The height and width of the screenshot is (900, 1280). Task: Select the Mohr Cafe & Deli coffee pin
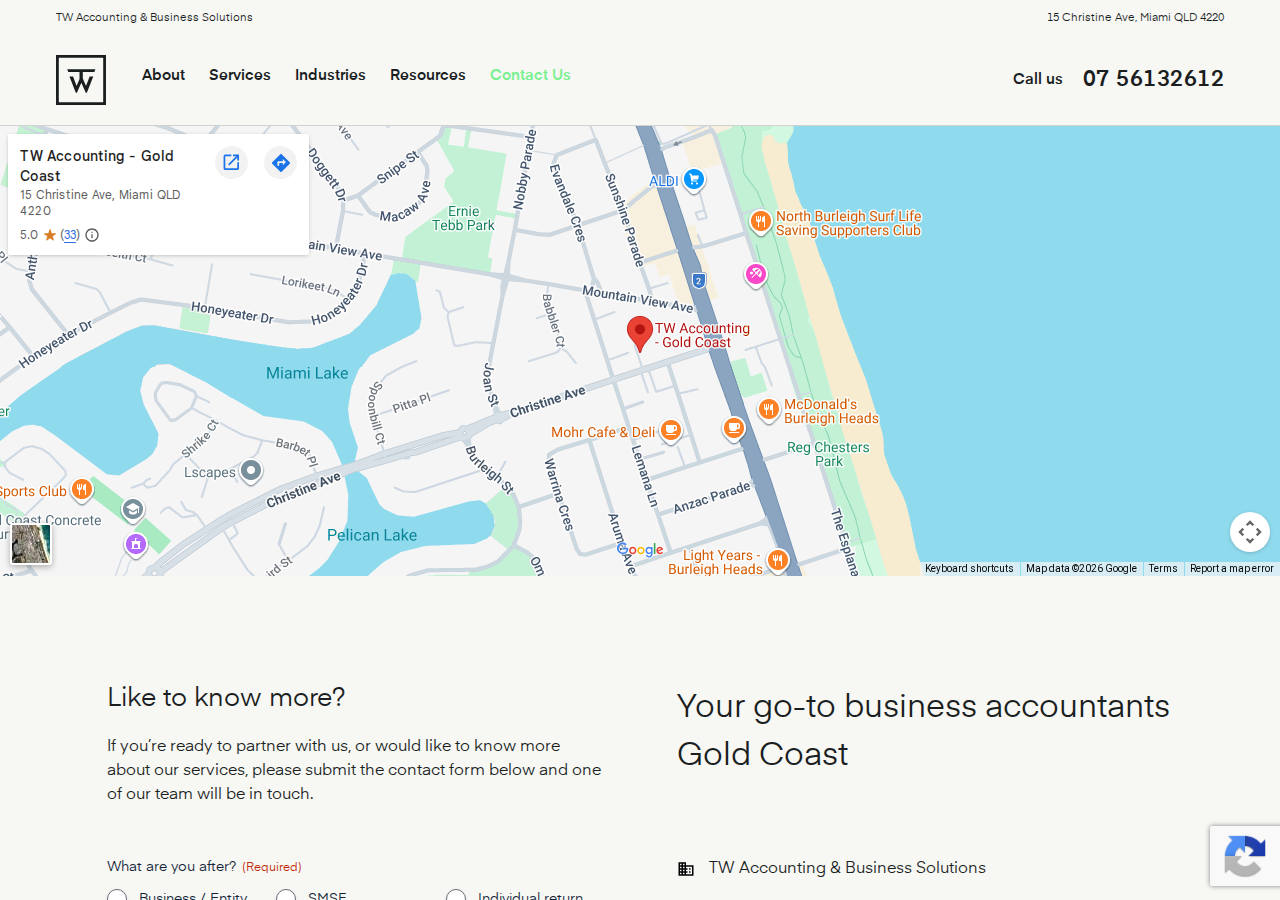pos(671,431)
